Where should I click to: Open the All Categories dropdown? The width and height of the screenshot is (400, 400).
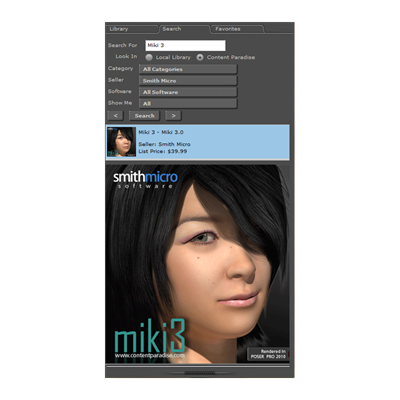(188, 69)
